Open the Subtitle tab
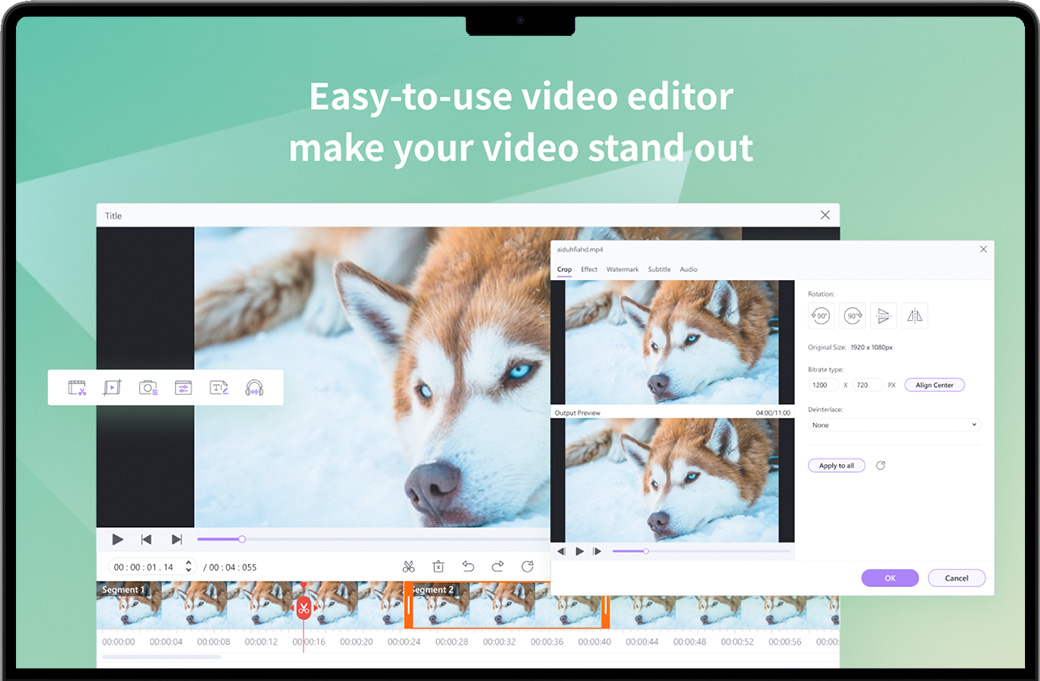This screenshot has width=1040, height=681. 659,270
